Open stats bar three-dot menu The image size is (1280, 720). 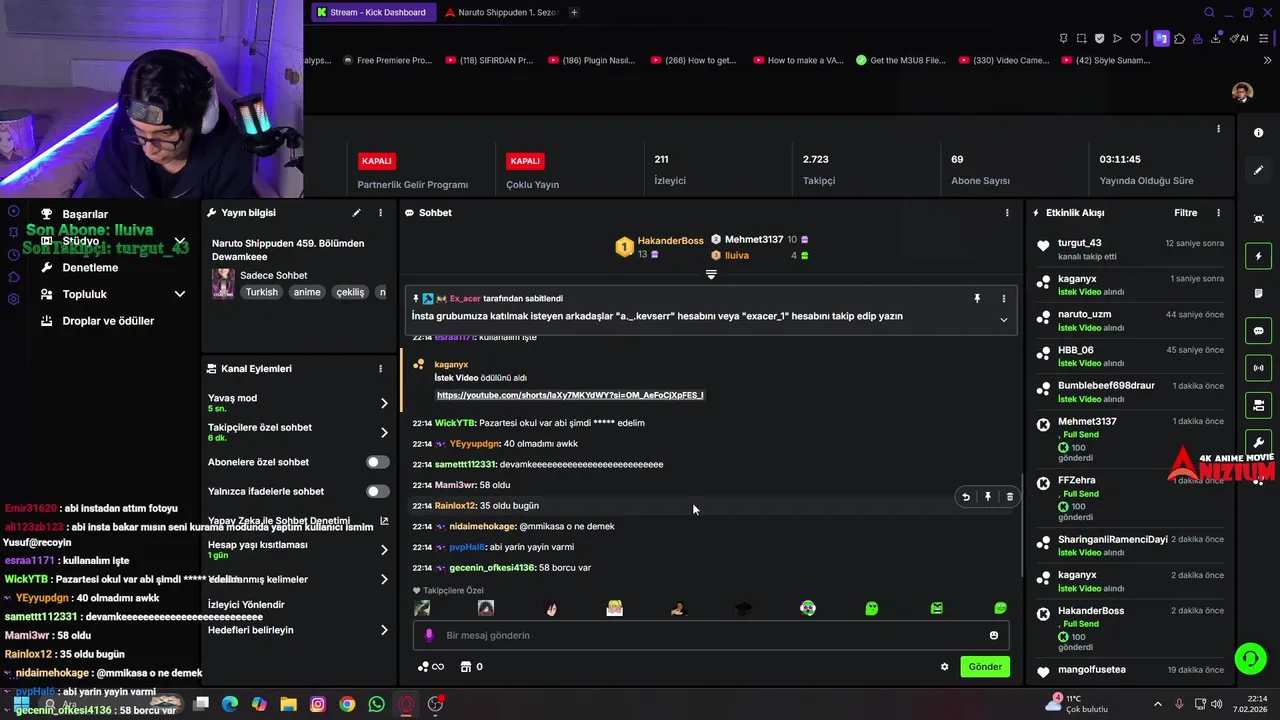(x=1218, y=129)
